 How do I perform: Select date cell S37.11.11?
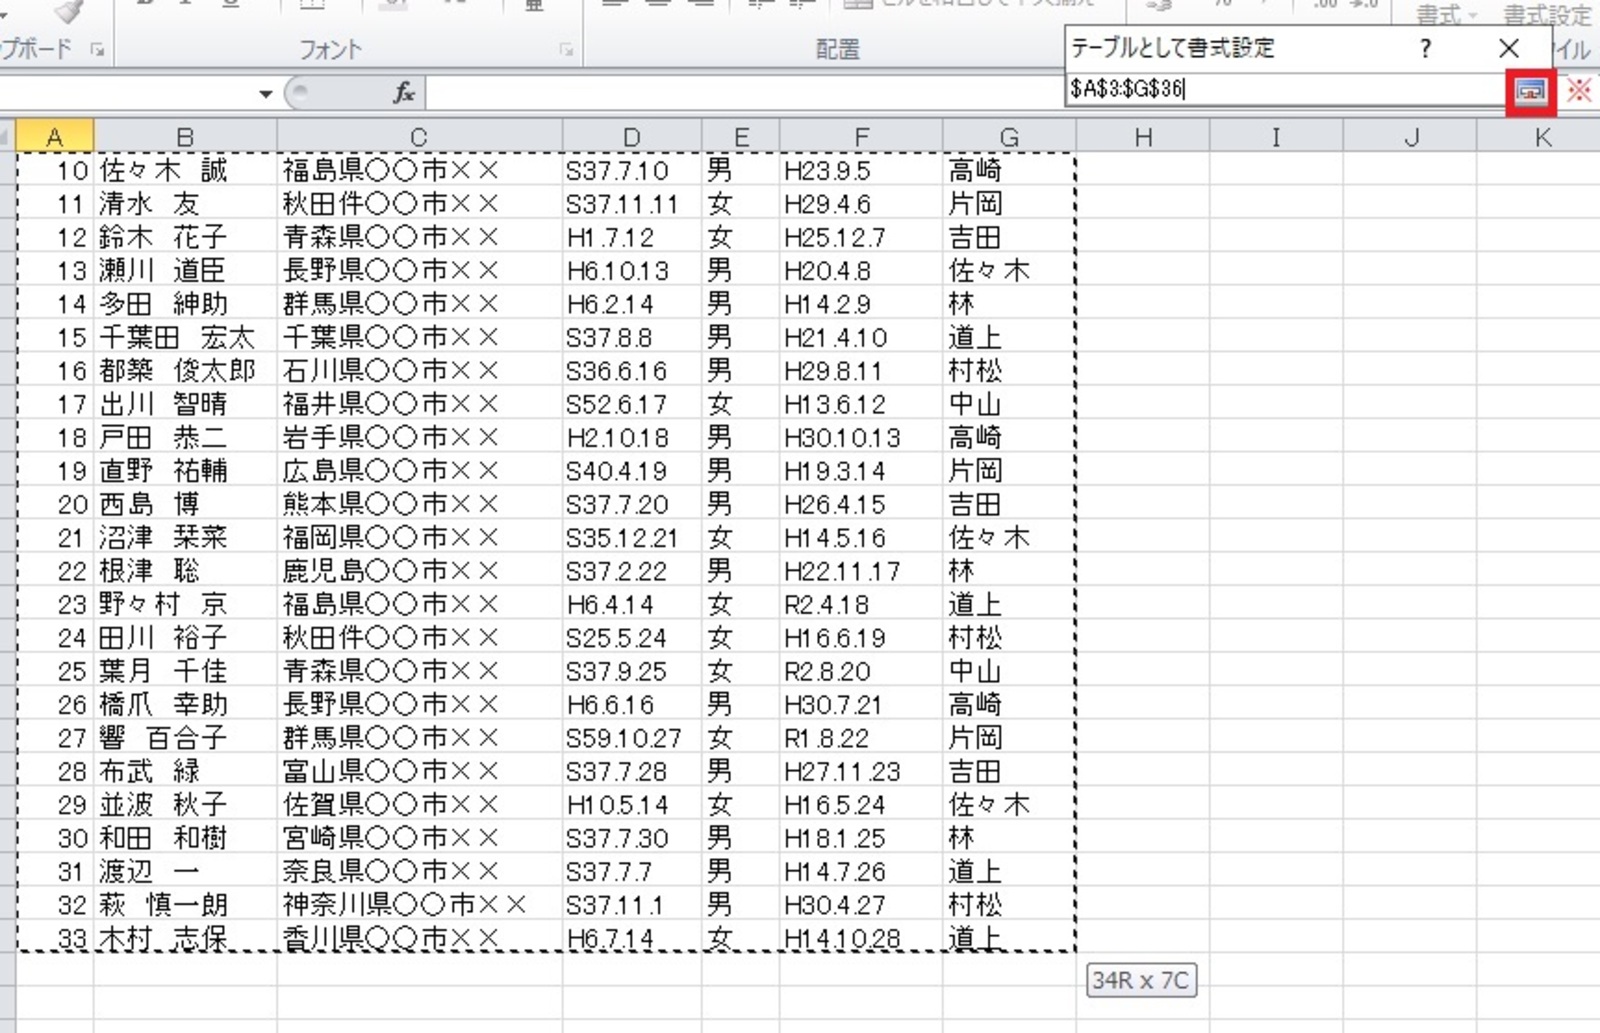[631, 204]
